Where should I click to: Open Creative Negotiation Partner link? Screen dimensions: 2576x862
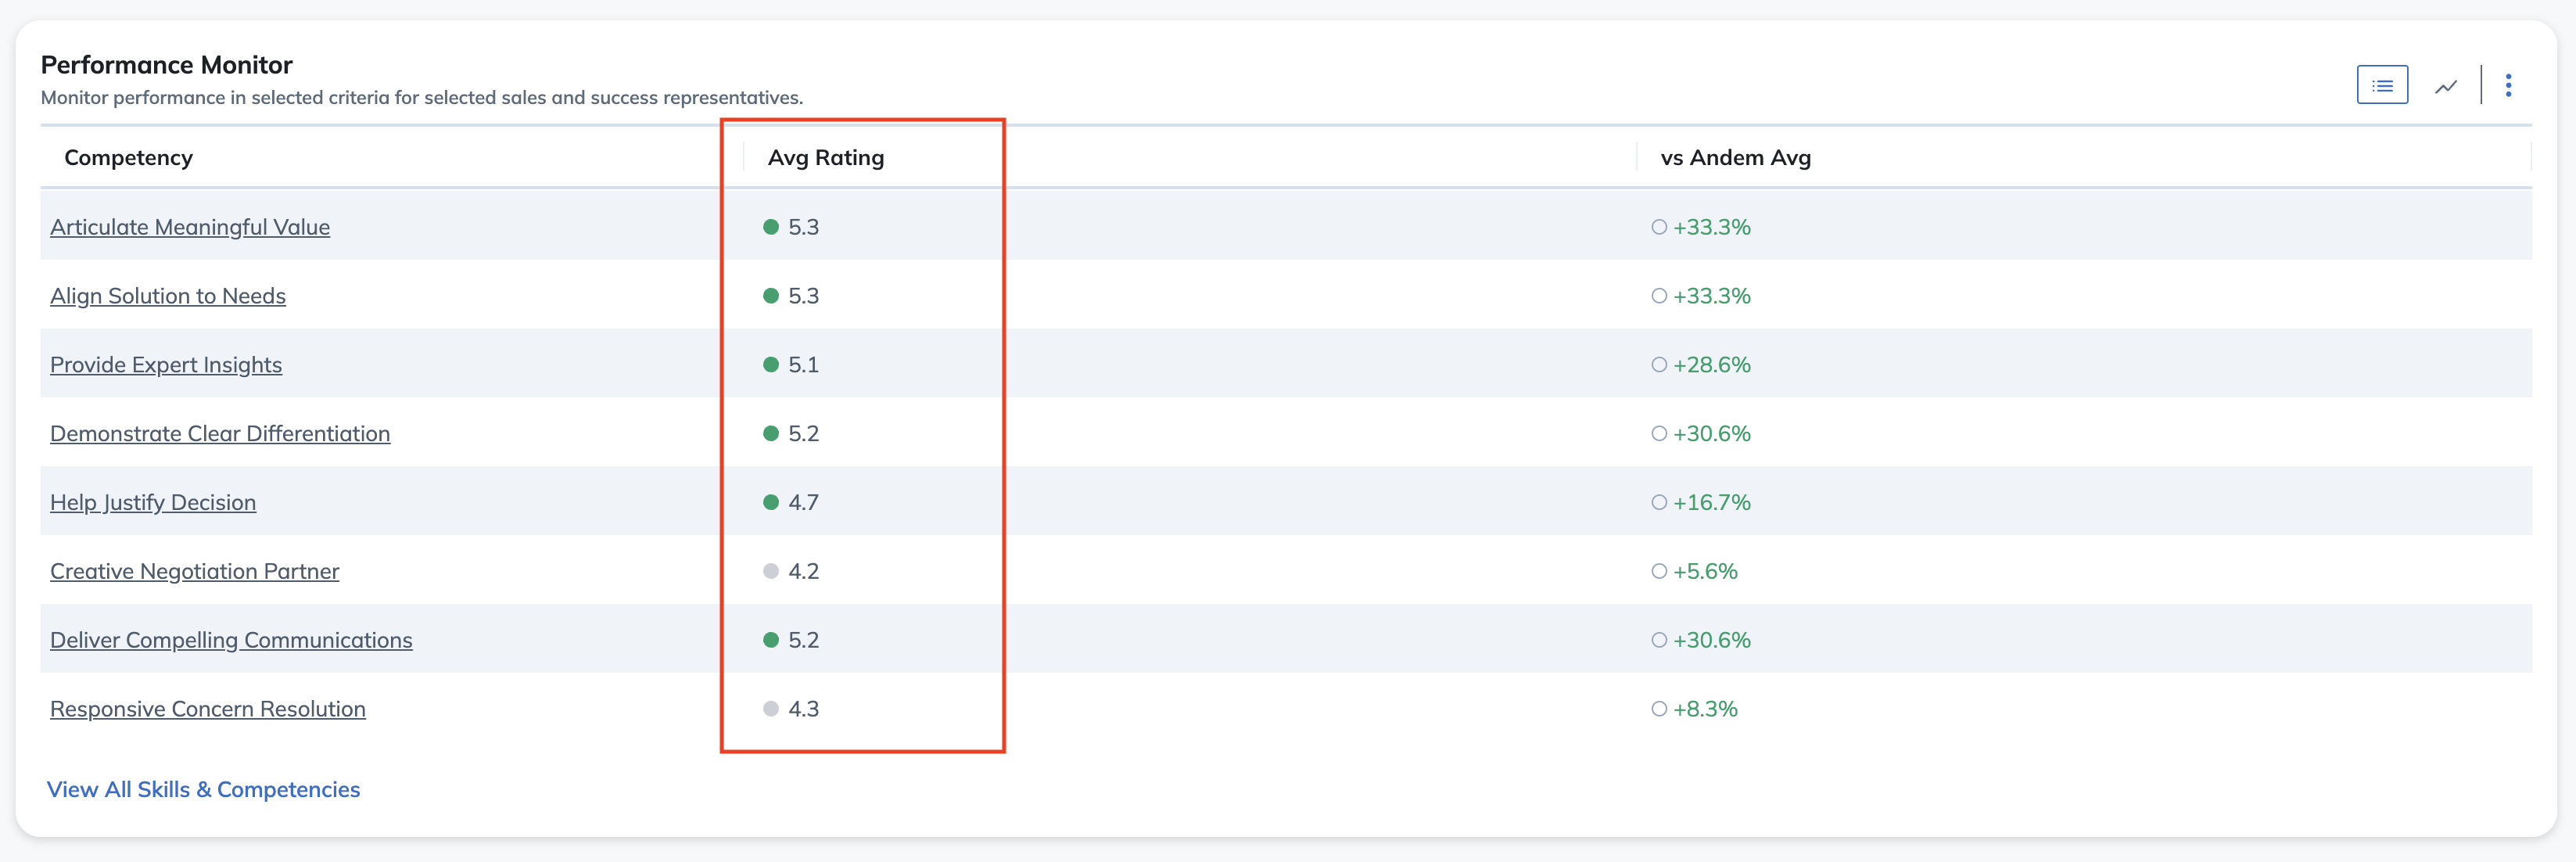pyautogui.click(x=195, y=571)
